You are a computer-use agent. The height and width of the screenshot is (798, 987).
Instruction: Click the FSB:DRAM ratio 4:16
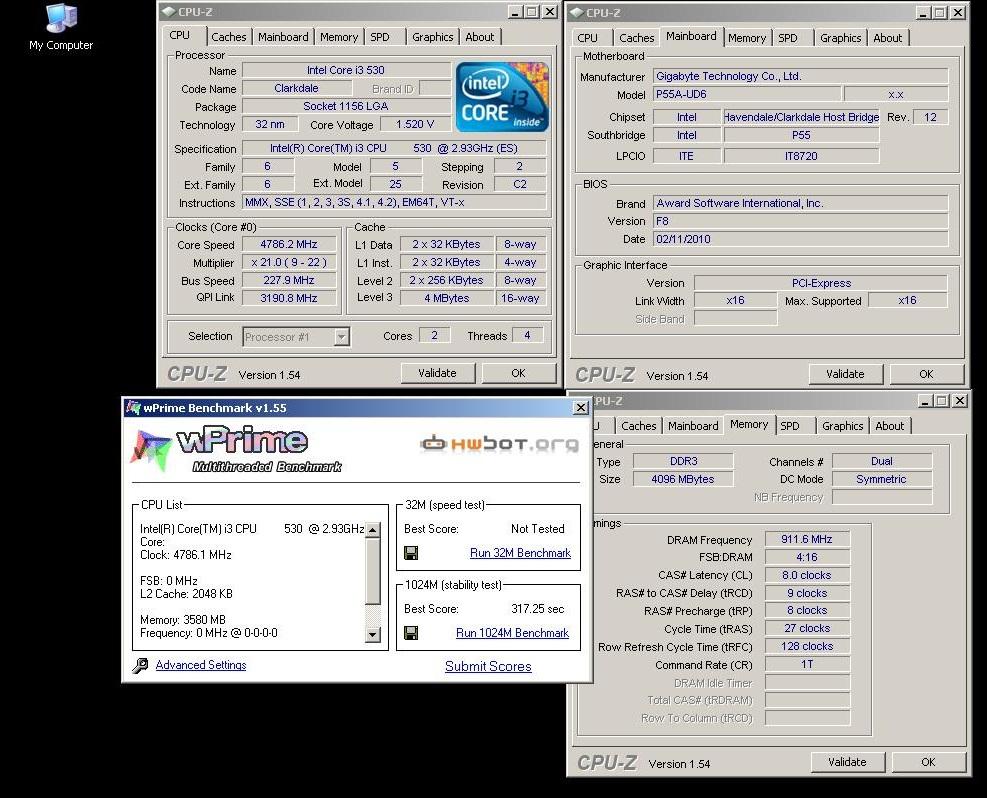tap(807, 557)
